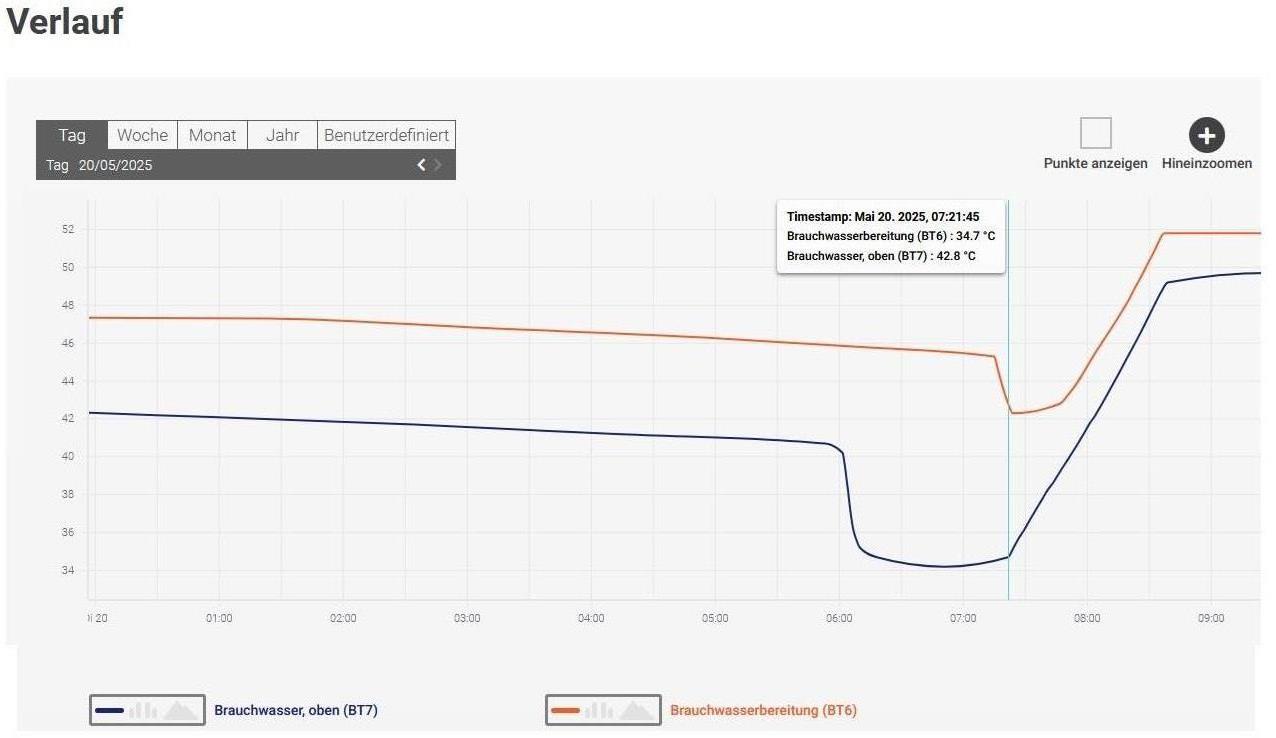This screenshot has width=1276, height=738.
Task: Select area chart style for Brauchwasserbereitung (BT6)
Action: [637, 710]
